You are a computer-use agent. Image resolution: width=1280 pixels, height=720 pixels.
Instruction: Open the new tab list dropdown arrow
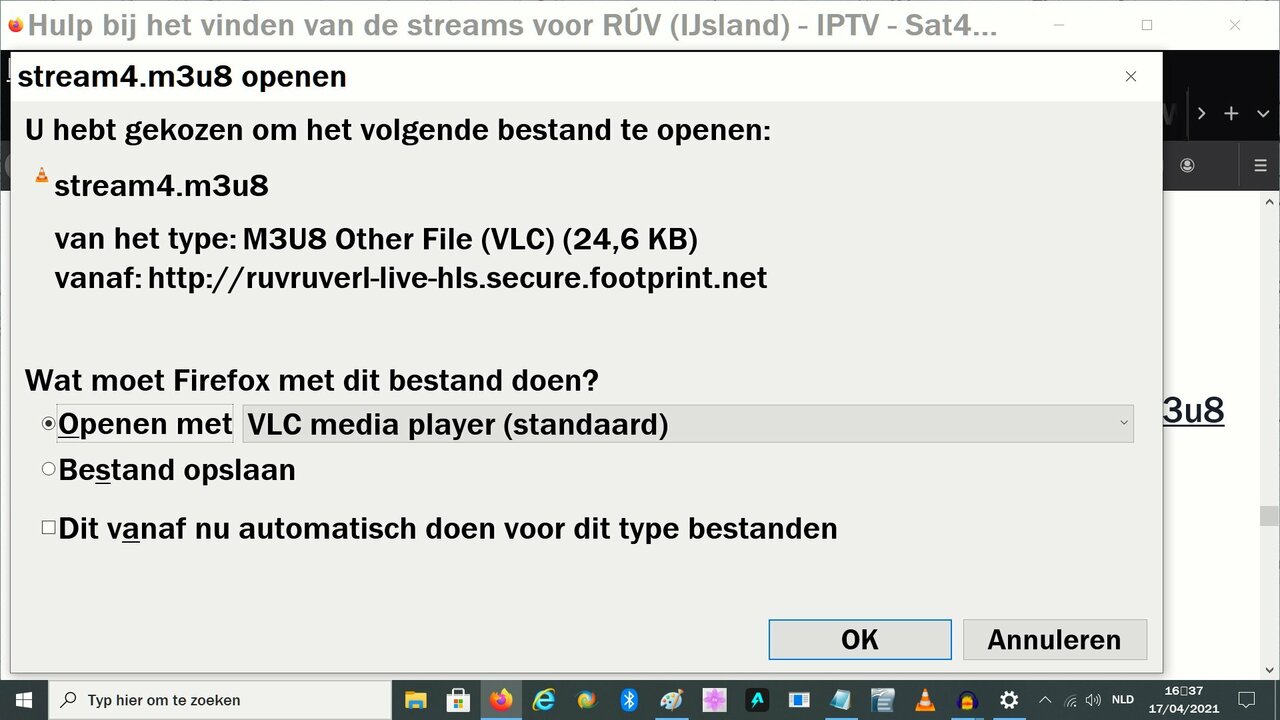(x=1264, y=113)
